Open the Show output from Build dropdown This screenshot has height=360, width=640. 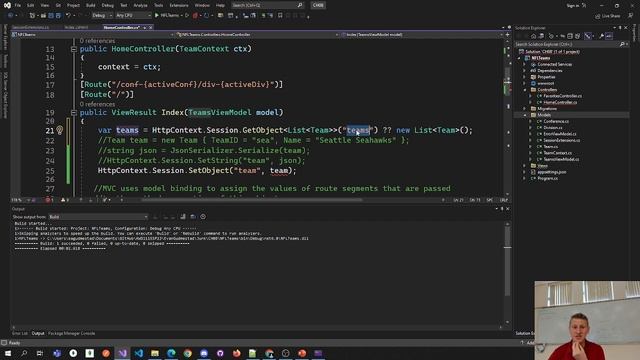click(x=98, y=217)
